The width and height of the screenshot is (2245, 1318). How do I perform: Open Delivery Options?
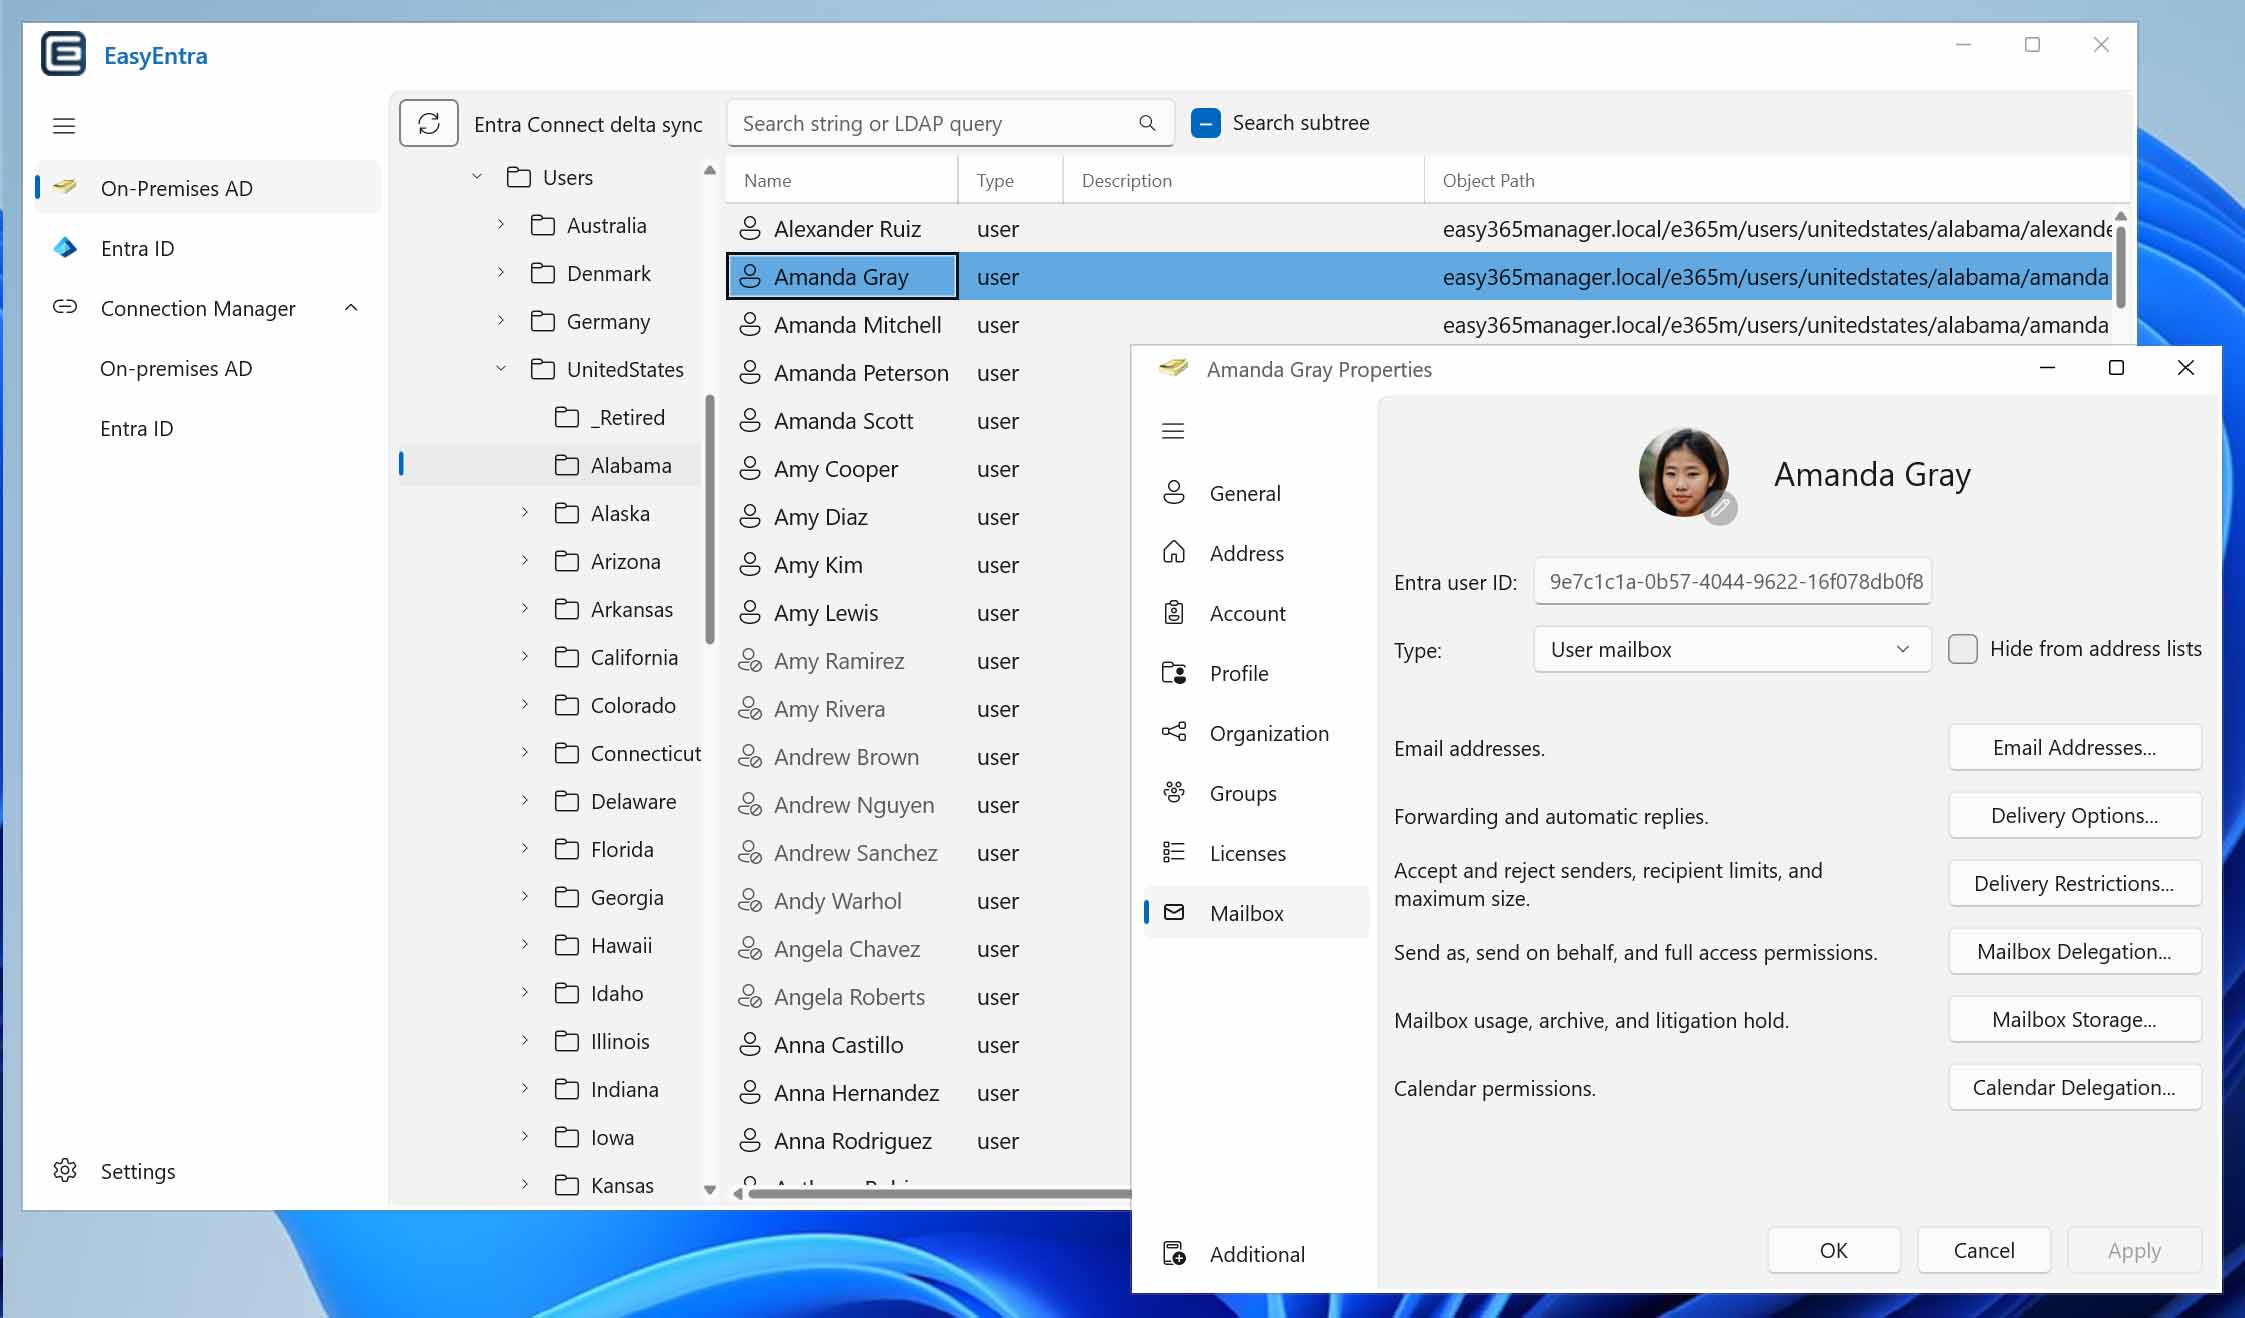coord(2074,815)
